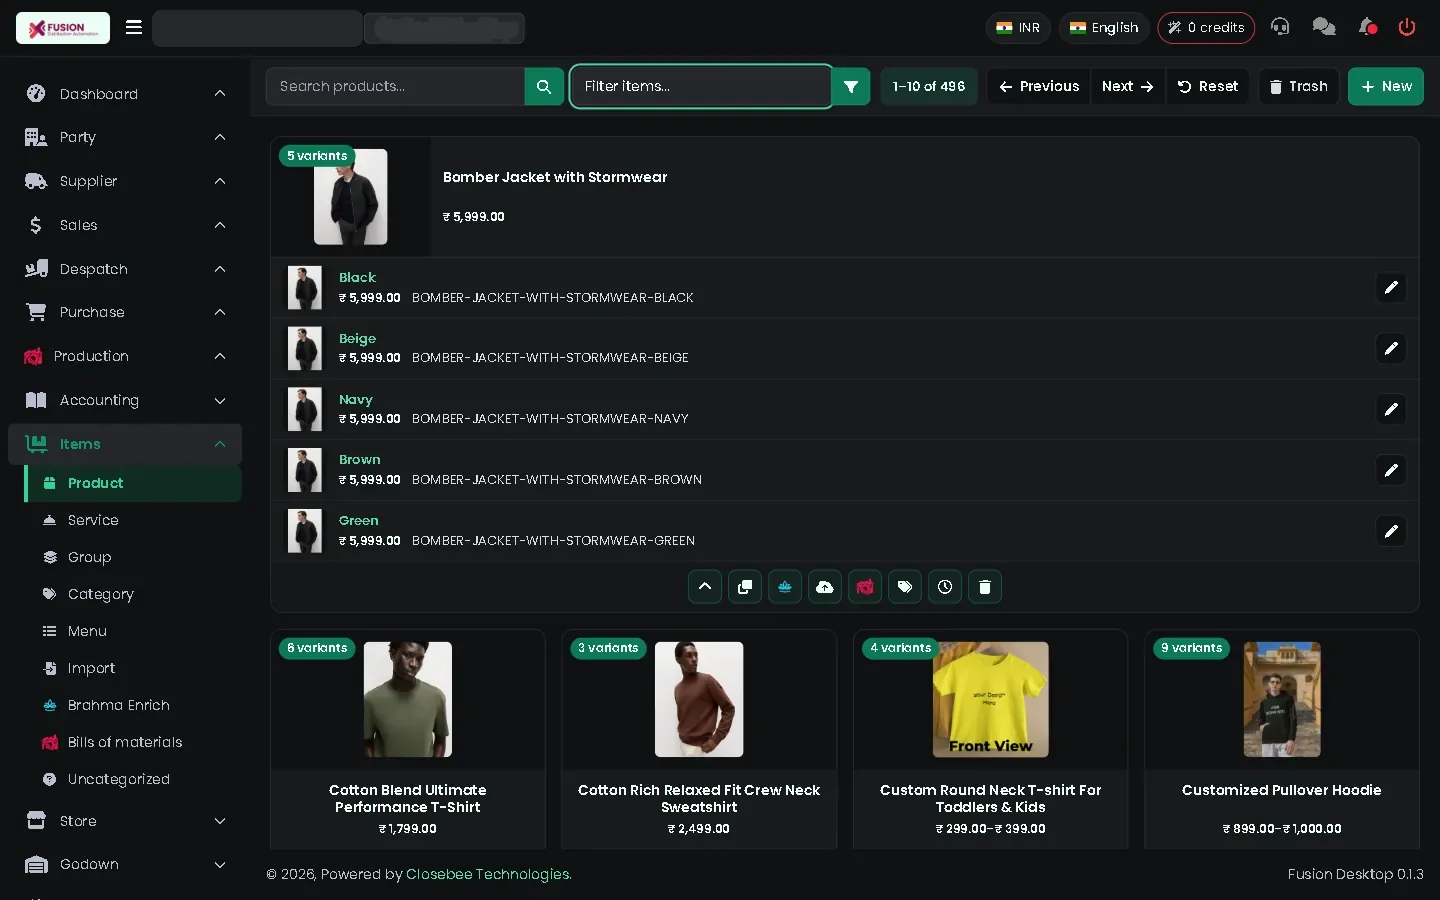Open the notifications bell
1440x900 pixels.
pos(1367,27)
